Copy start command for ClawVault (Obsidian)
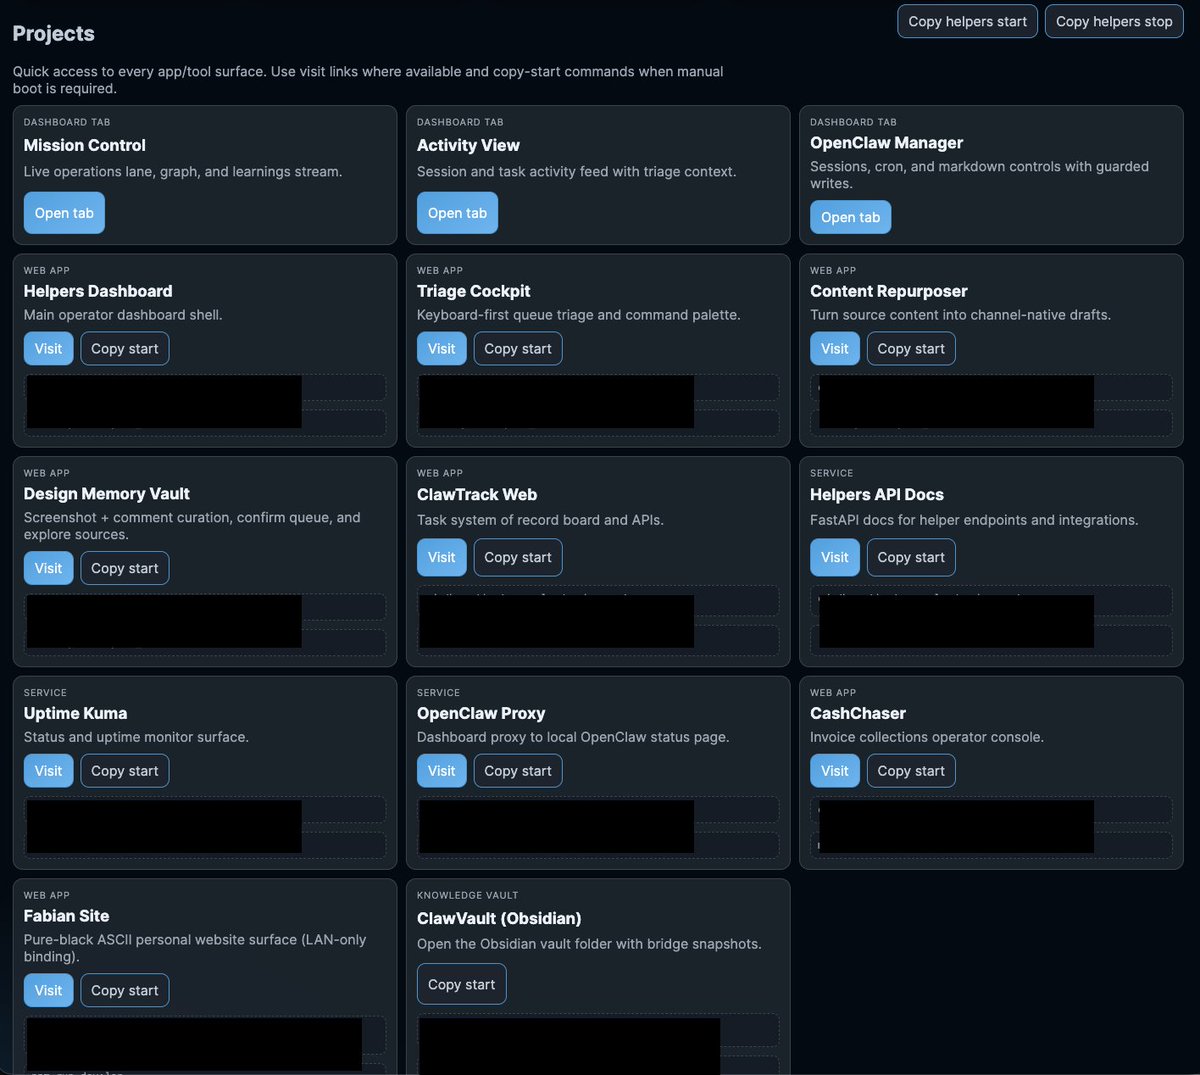Screen dimensions: 1200x1075 coord(461,984)
